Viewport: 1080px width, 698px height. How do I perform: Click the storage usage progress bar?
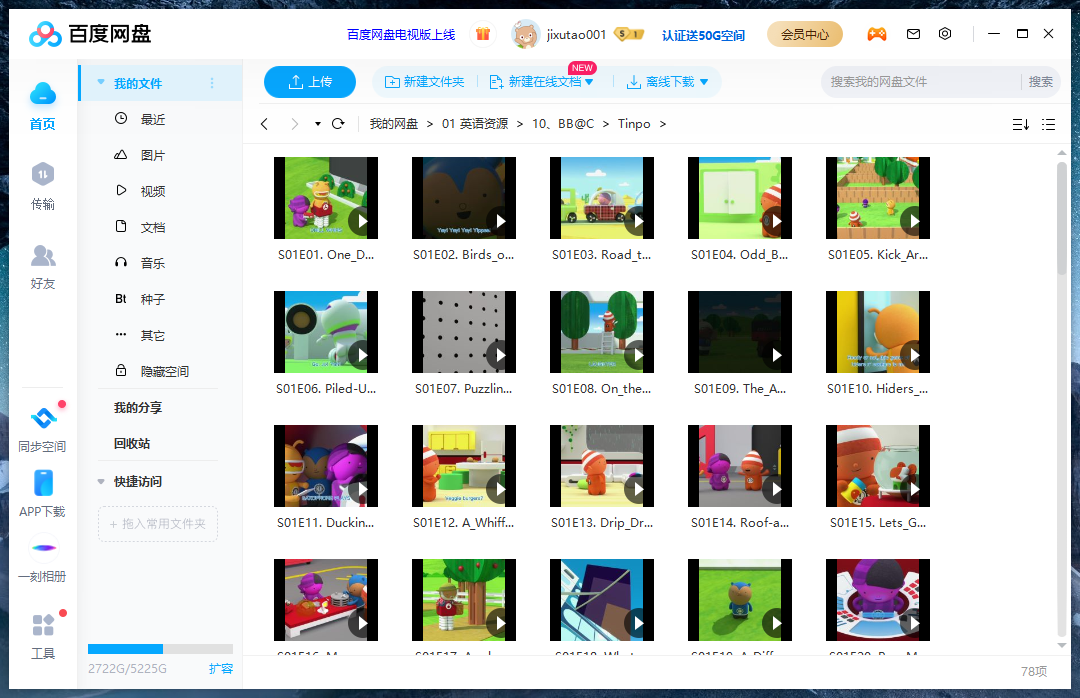point(160,648)
